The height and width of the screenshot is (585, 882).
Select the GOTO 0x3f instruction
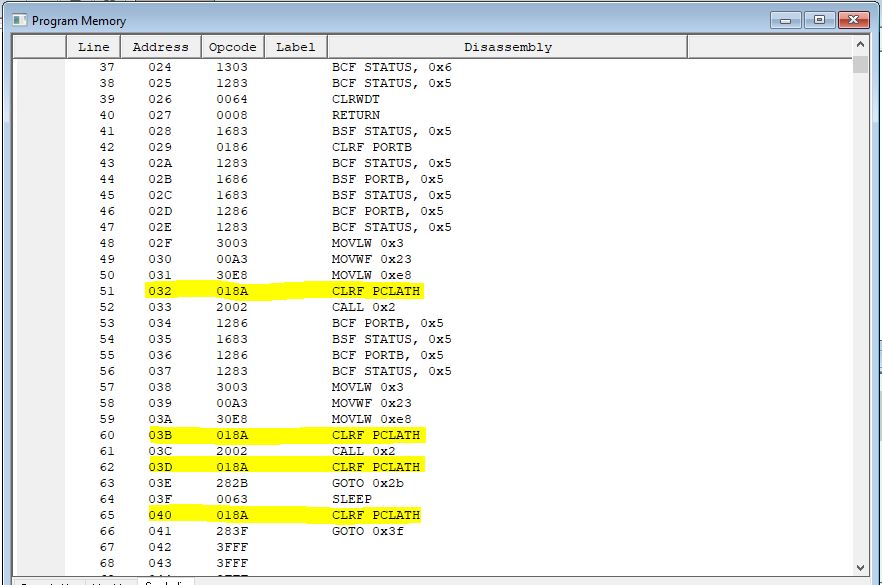tap(368, 531)
